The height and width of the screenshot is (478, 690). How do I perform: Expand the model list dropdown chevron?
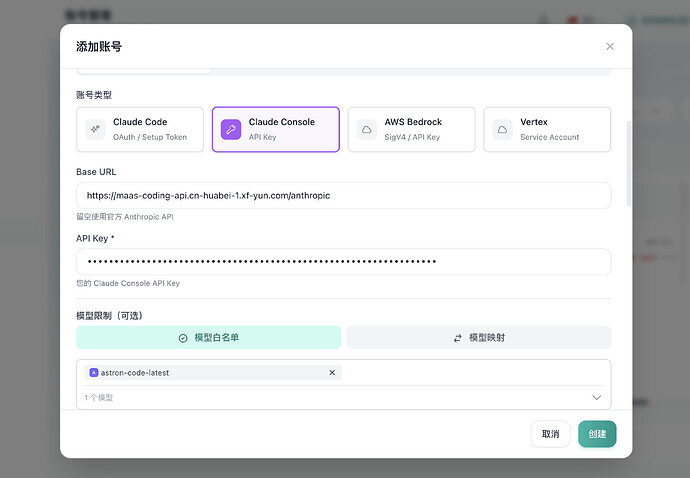tap(596, 397)
